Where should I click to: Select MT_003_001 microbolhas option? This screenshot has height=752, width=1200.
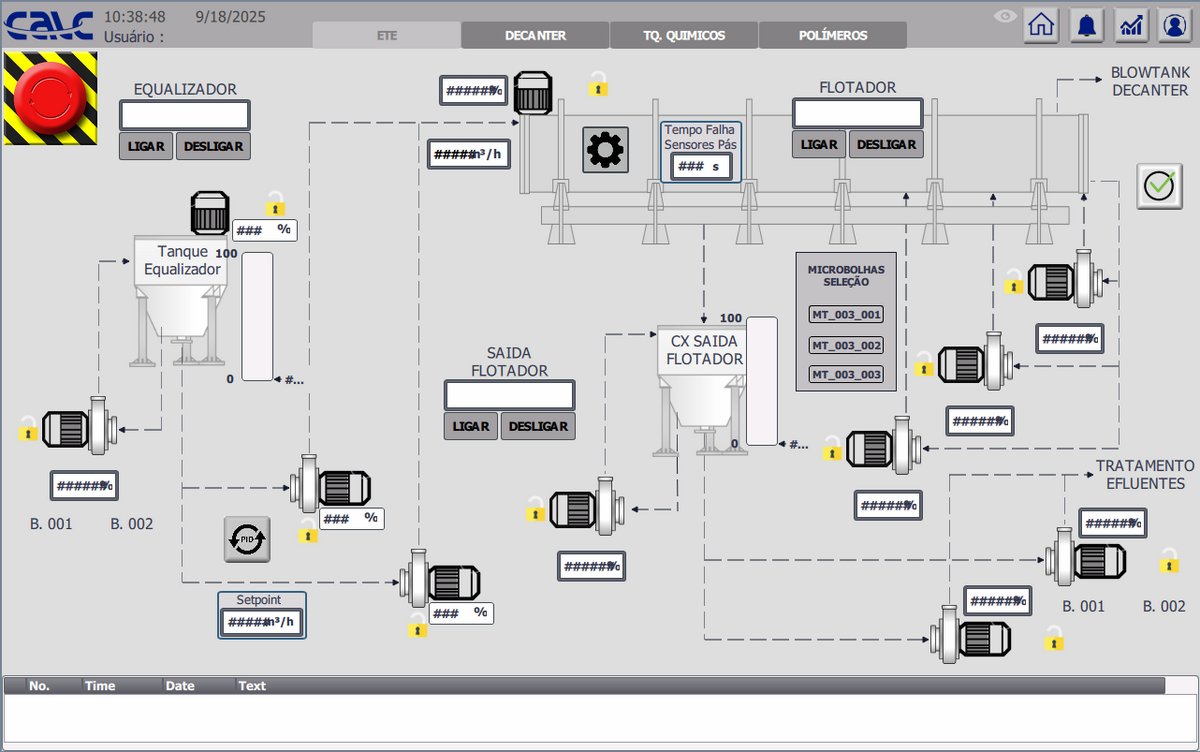pyautogui.click(x=846, y=315)
